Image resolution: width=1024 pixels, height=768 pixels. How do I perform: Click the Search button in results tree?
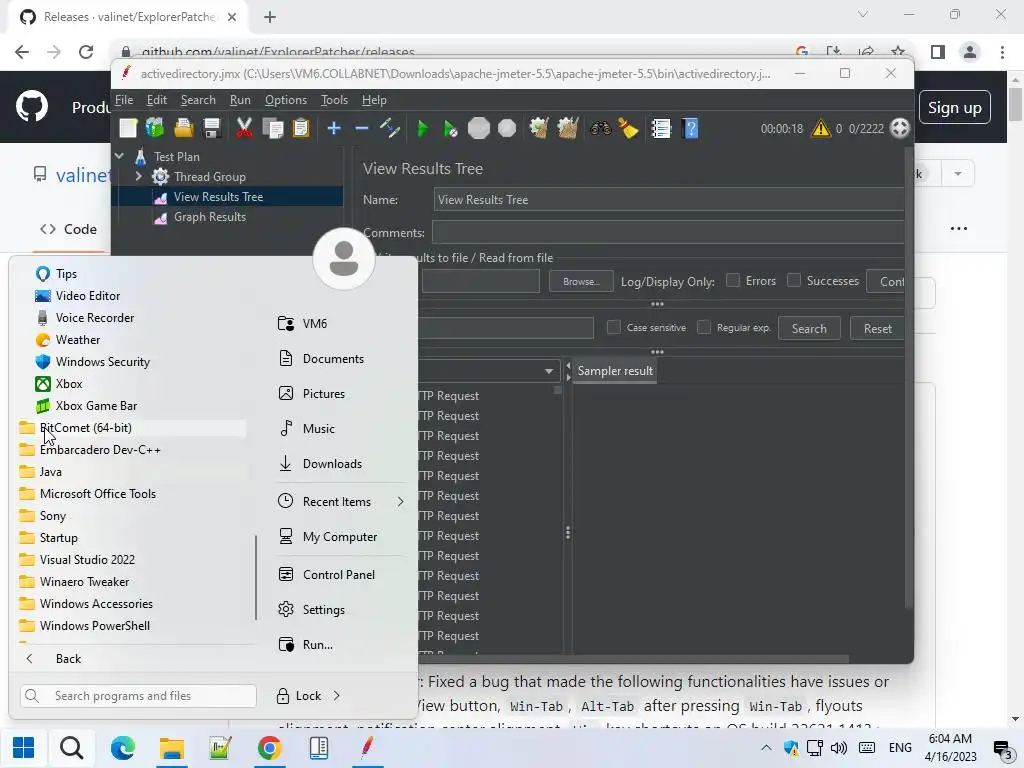pyautogui.click(x=809, y=328)
